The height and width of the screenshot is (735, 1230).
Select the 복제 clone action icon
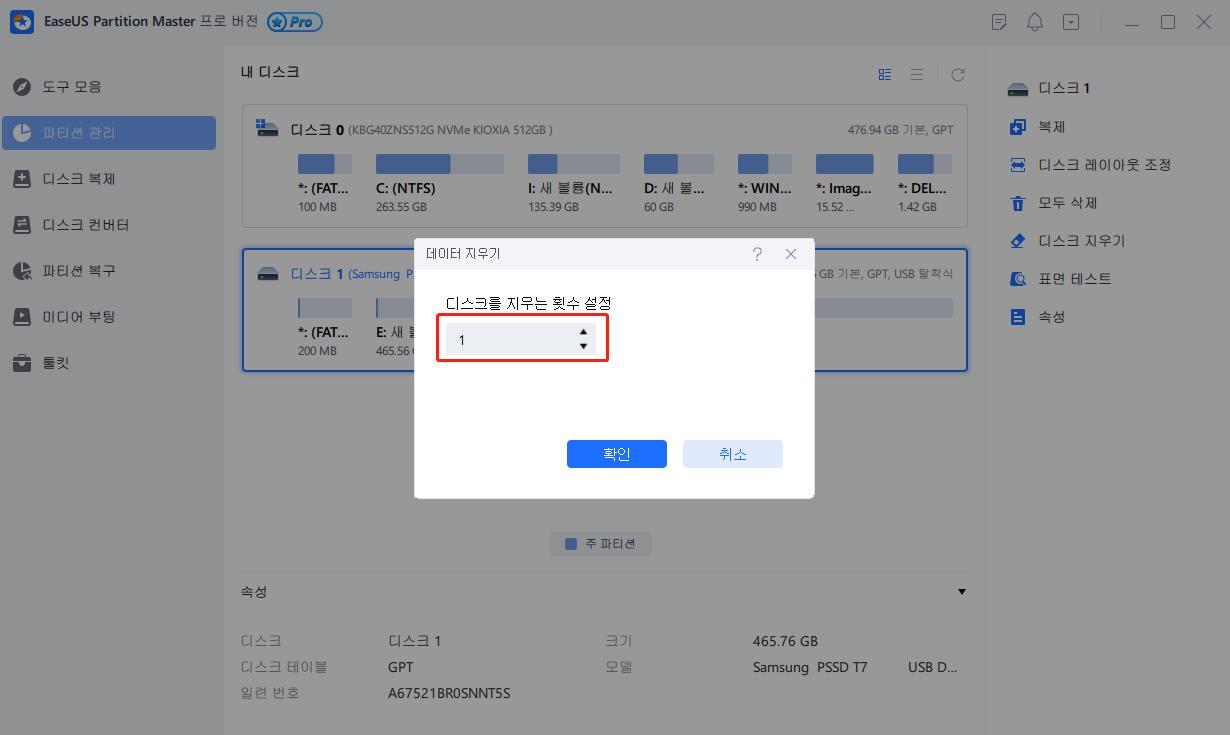(1018, 127)
